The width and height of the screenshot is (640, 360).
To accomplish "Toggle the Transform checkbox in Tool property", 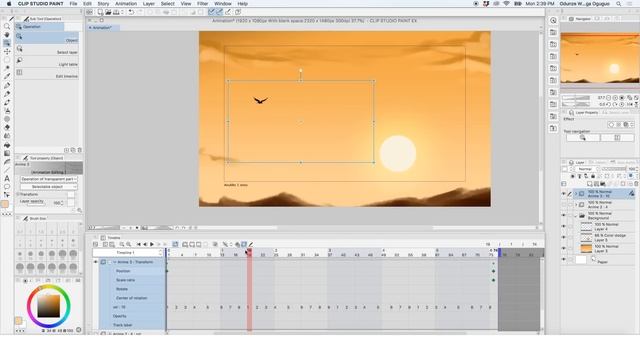I will [x=71, y=195].
